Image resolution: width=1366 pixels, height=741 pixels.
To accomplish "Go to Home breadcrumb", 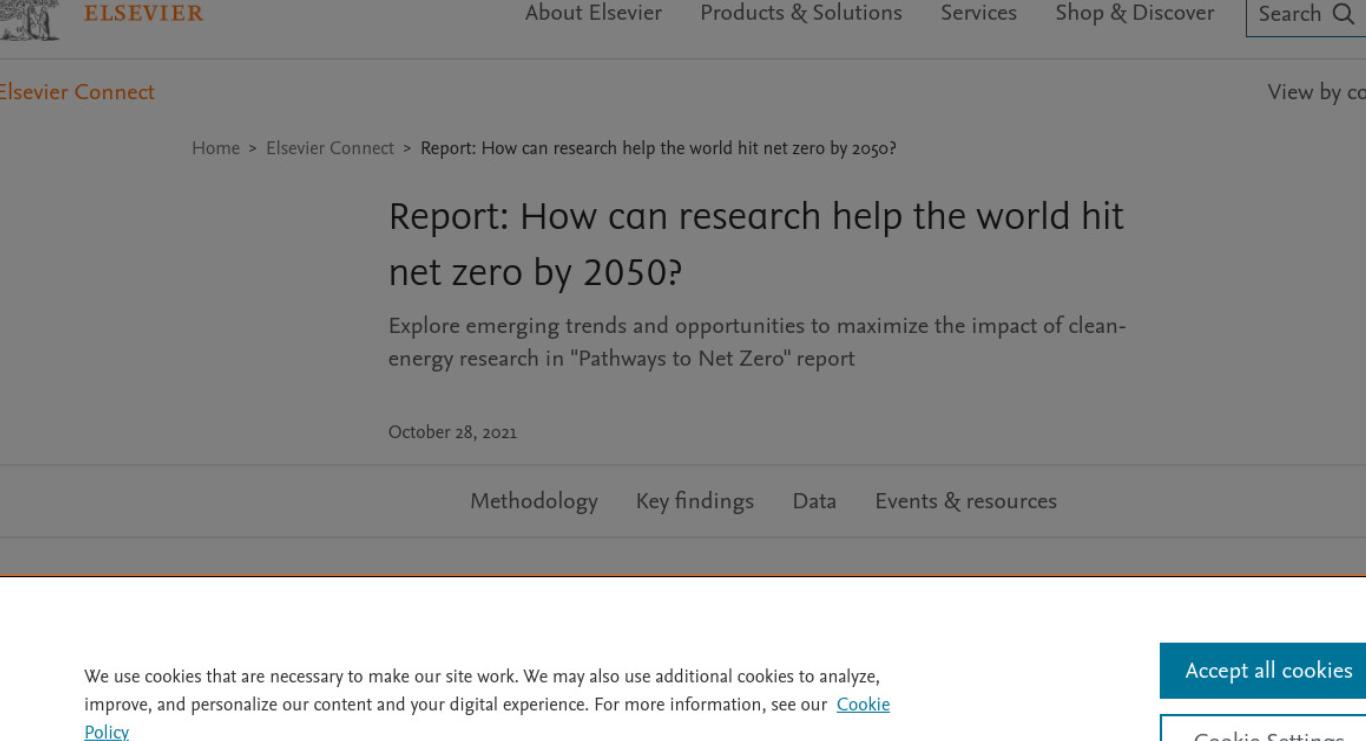I will click(216, 149).
